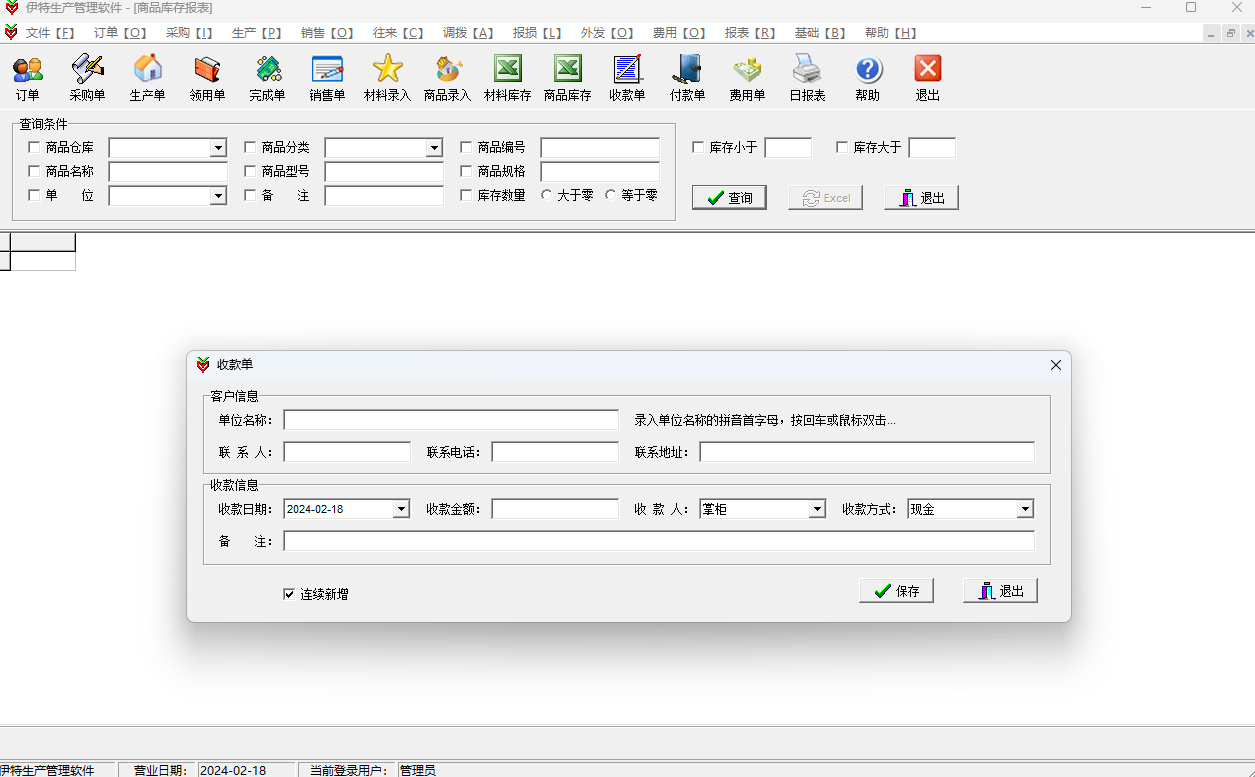
Task: Expand the 单位 dropdown list
Action: pos(218,196)
